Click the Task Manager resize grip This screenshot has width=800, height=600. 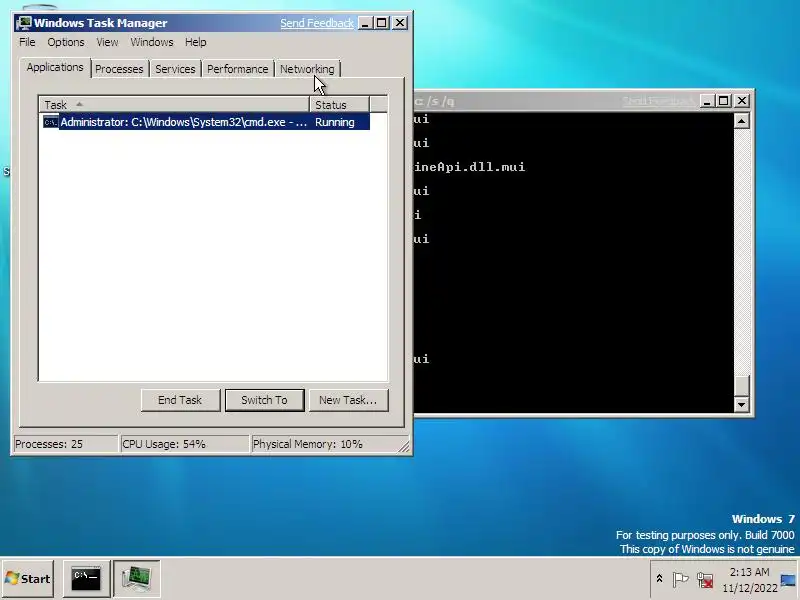(404, 446)
